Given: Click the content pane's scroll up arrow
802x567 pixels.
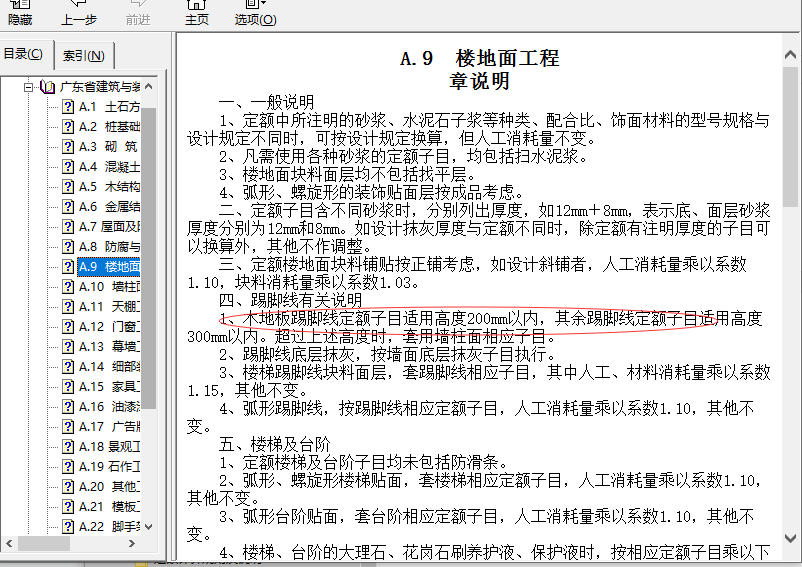Looking at the screenshot, I should 790,54.
